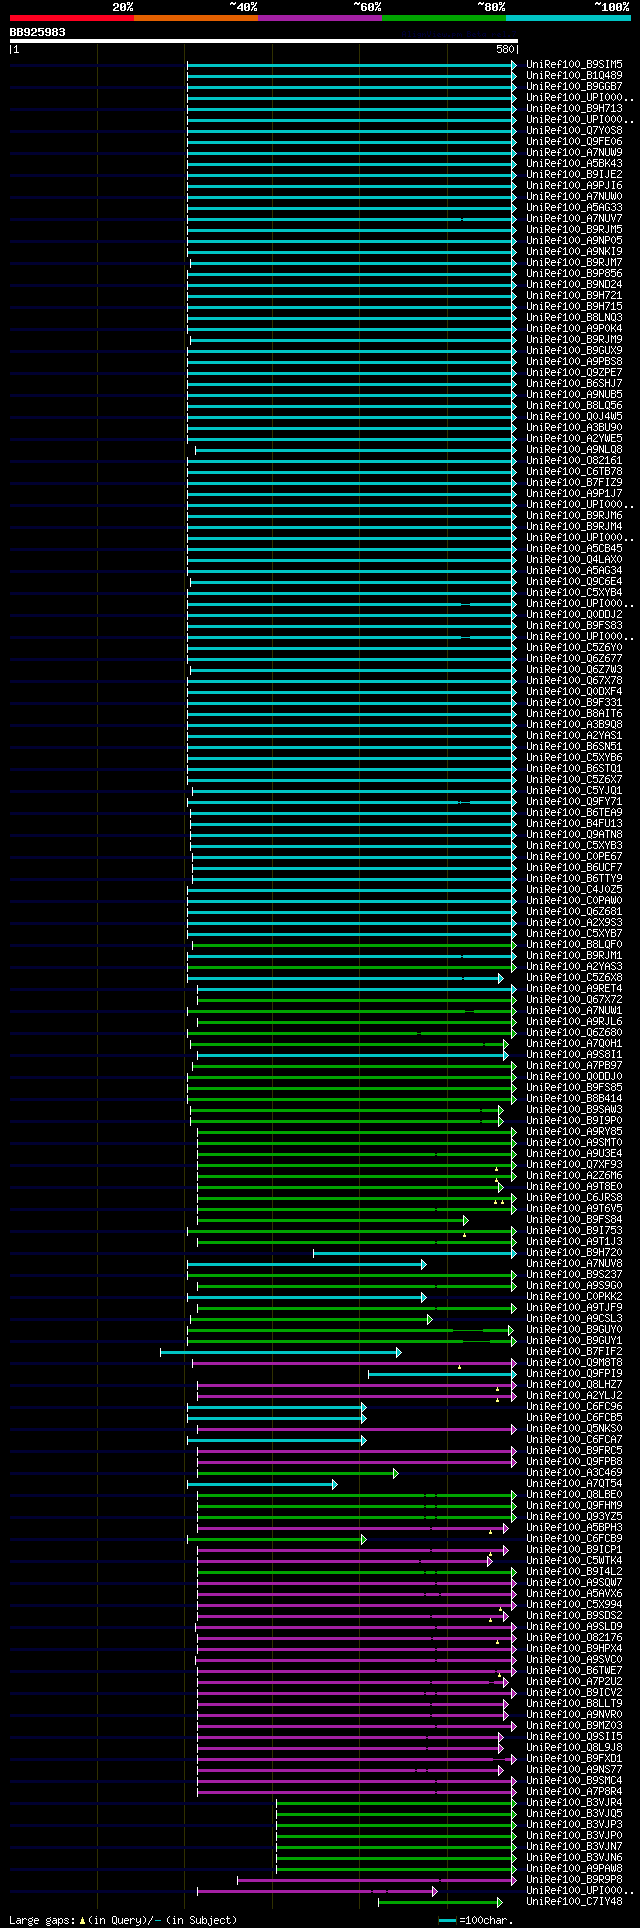Screen dimensions: 640x1928
Task: Select the UniRef100_B9P856 label
Action: coord(574,273)
